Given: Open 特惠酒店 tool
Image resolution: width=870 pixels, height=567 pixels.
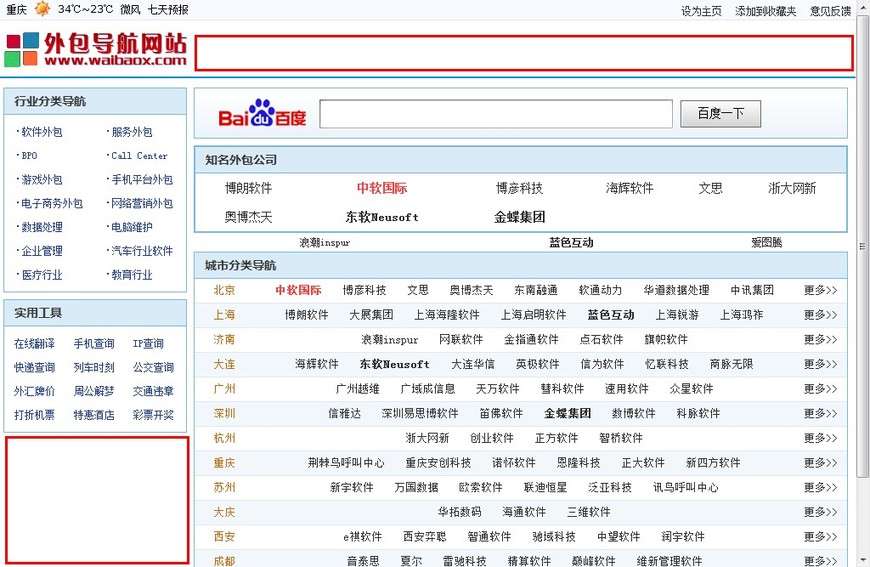Looking at the screenshot, I should click(x=94, y=416).
